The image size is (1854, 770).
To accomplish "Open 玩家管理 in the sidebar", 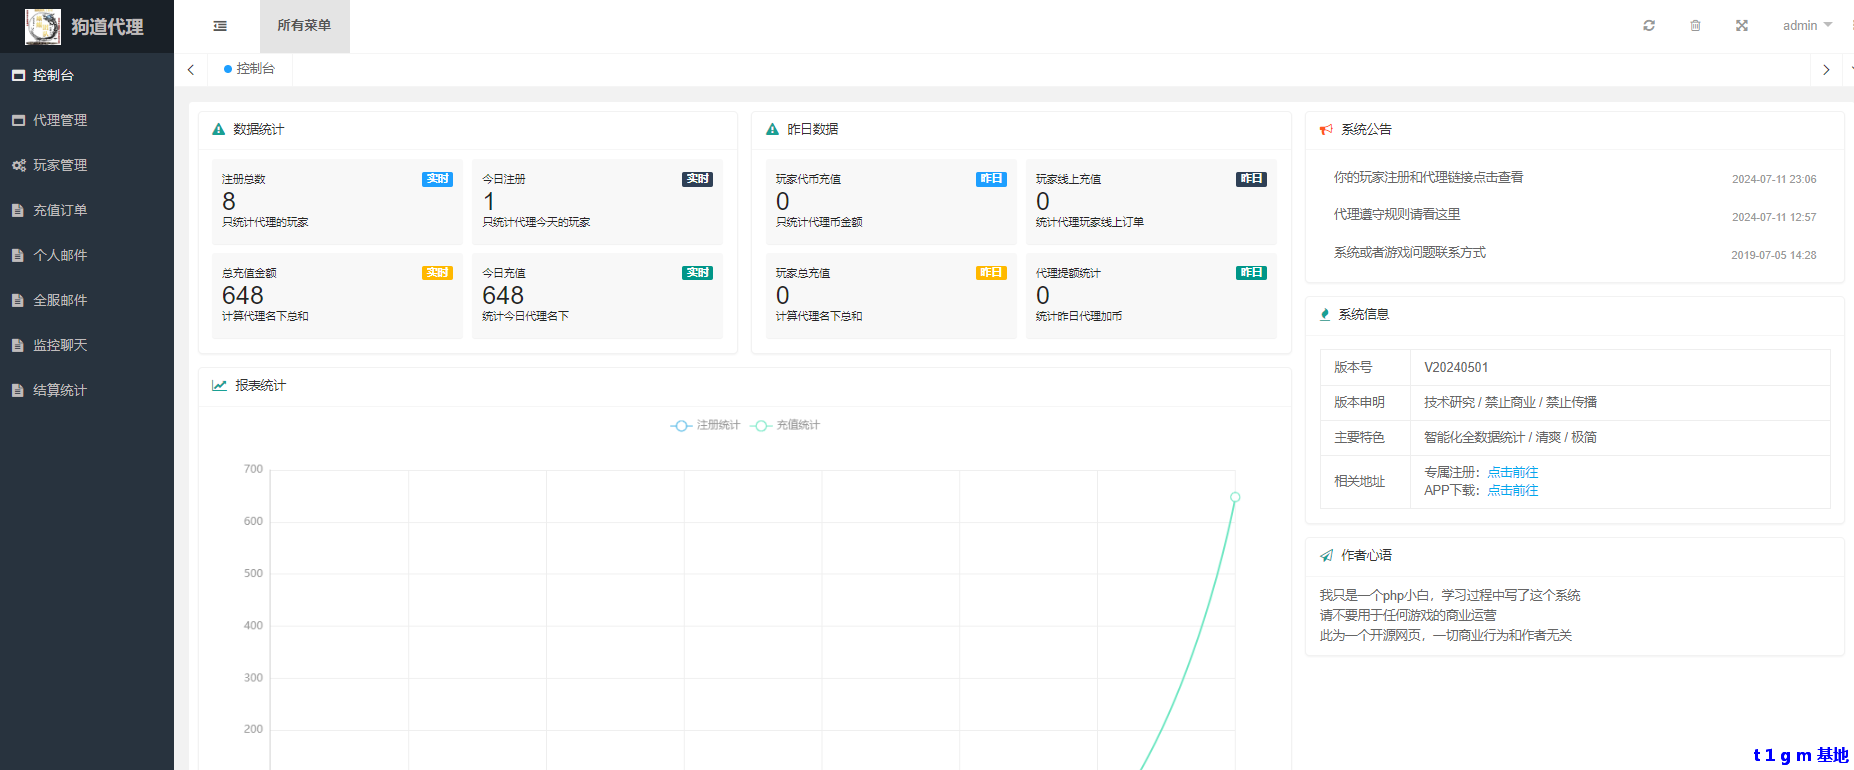I will [87, 165].
